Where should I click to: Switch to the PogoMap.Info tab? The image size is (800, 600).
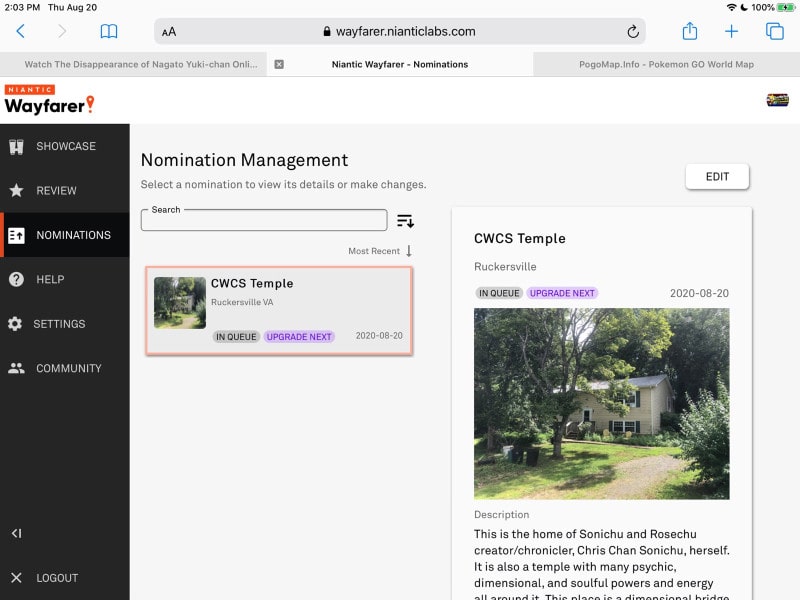(x=666, y=64)
